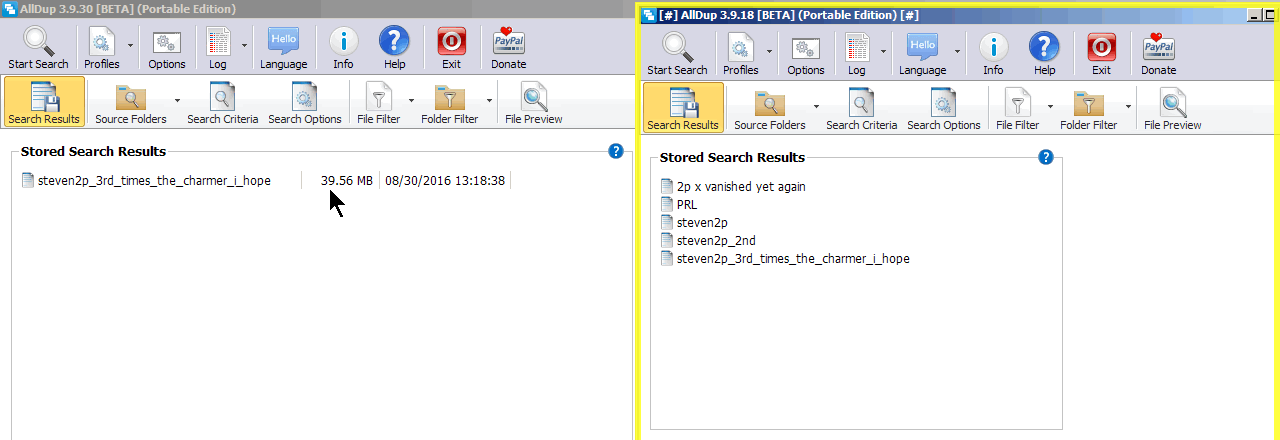Image resolution: width=1280 pixels, height=440 pixels.
Task: Click Stored Search Results help icon in 3.9.30 window
Action: [x=616, y=152]
